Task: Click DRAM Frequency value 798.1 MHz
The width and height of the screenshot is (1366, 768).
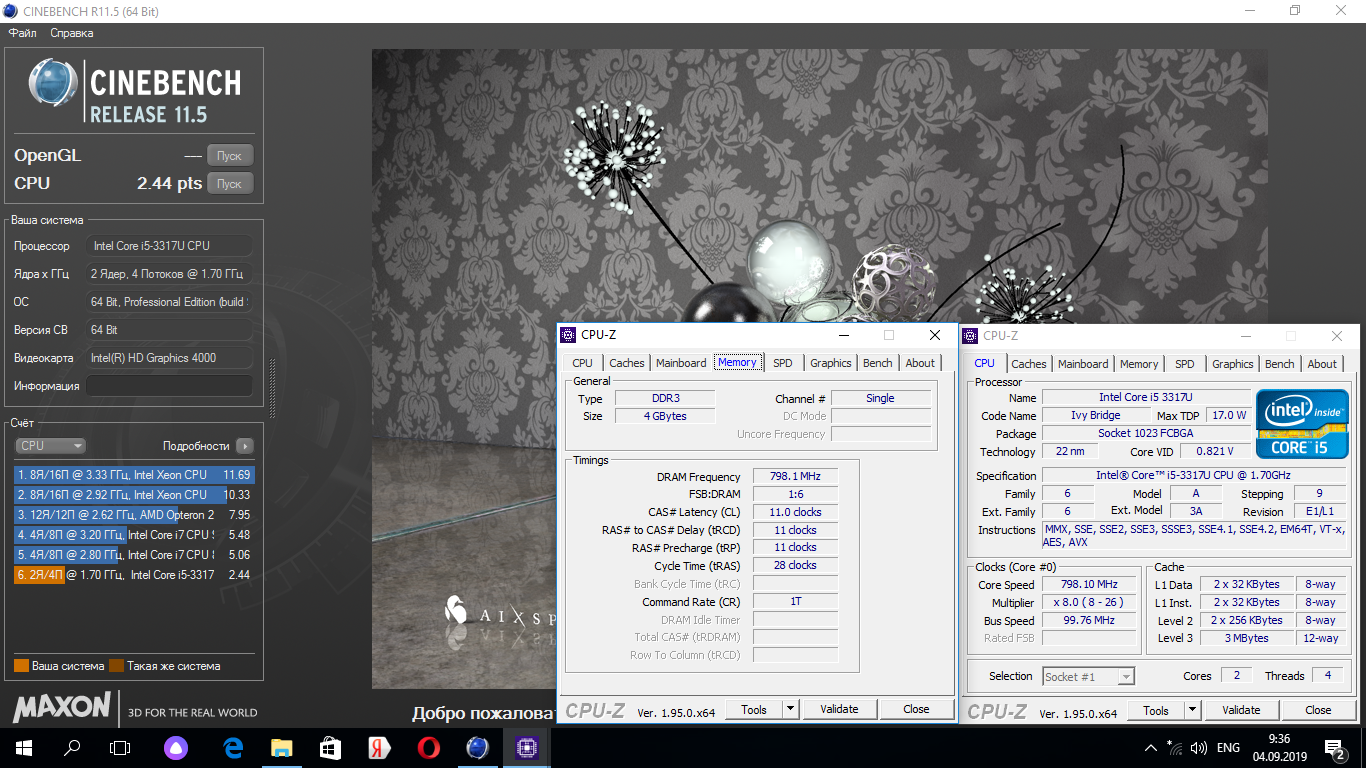Action: tap(795, 477)
